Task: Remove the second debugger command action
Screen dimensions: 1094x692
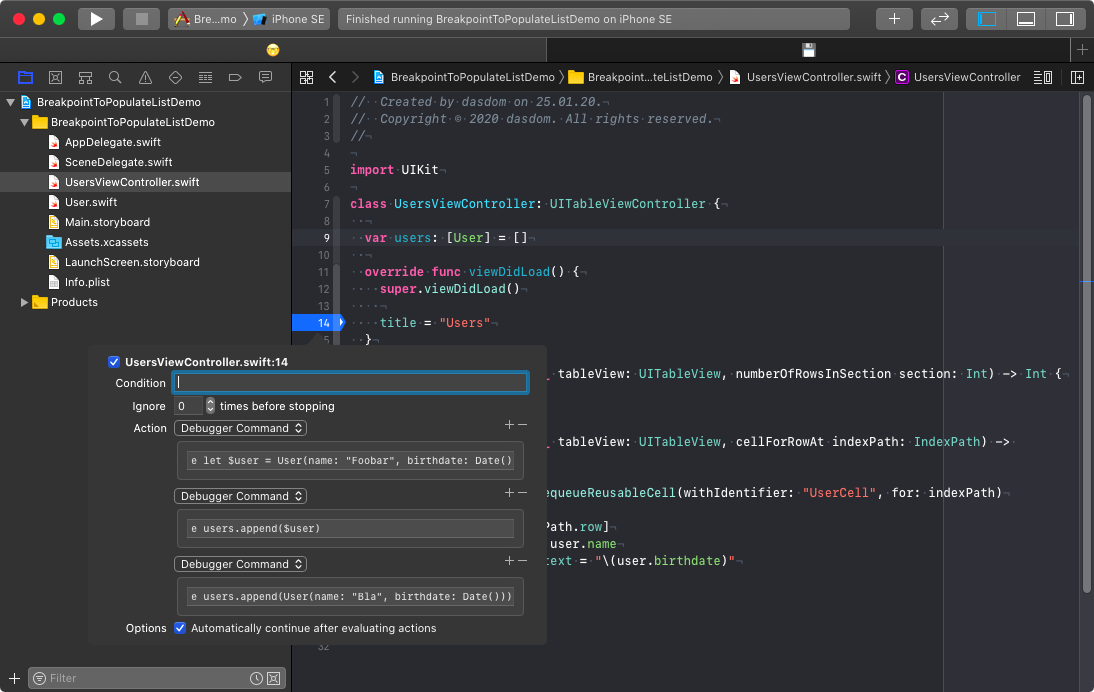Action: click(x=522, y=492)
